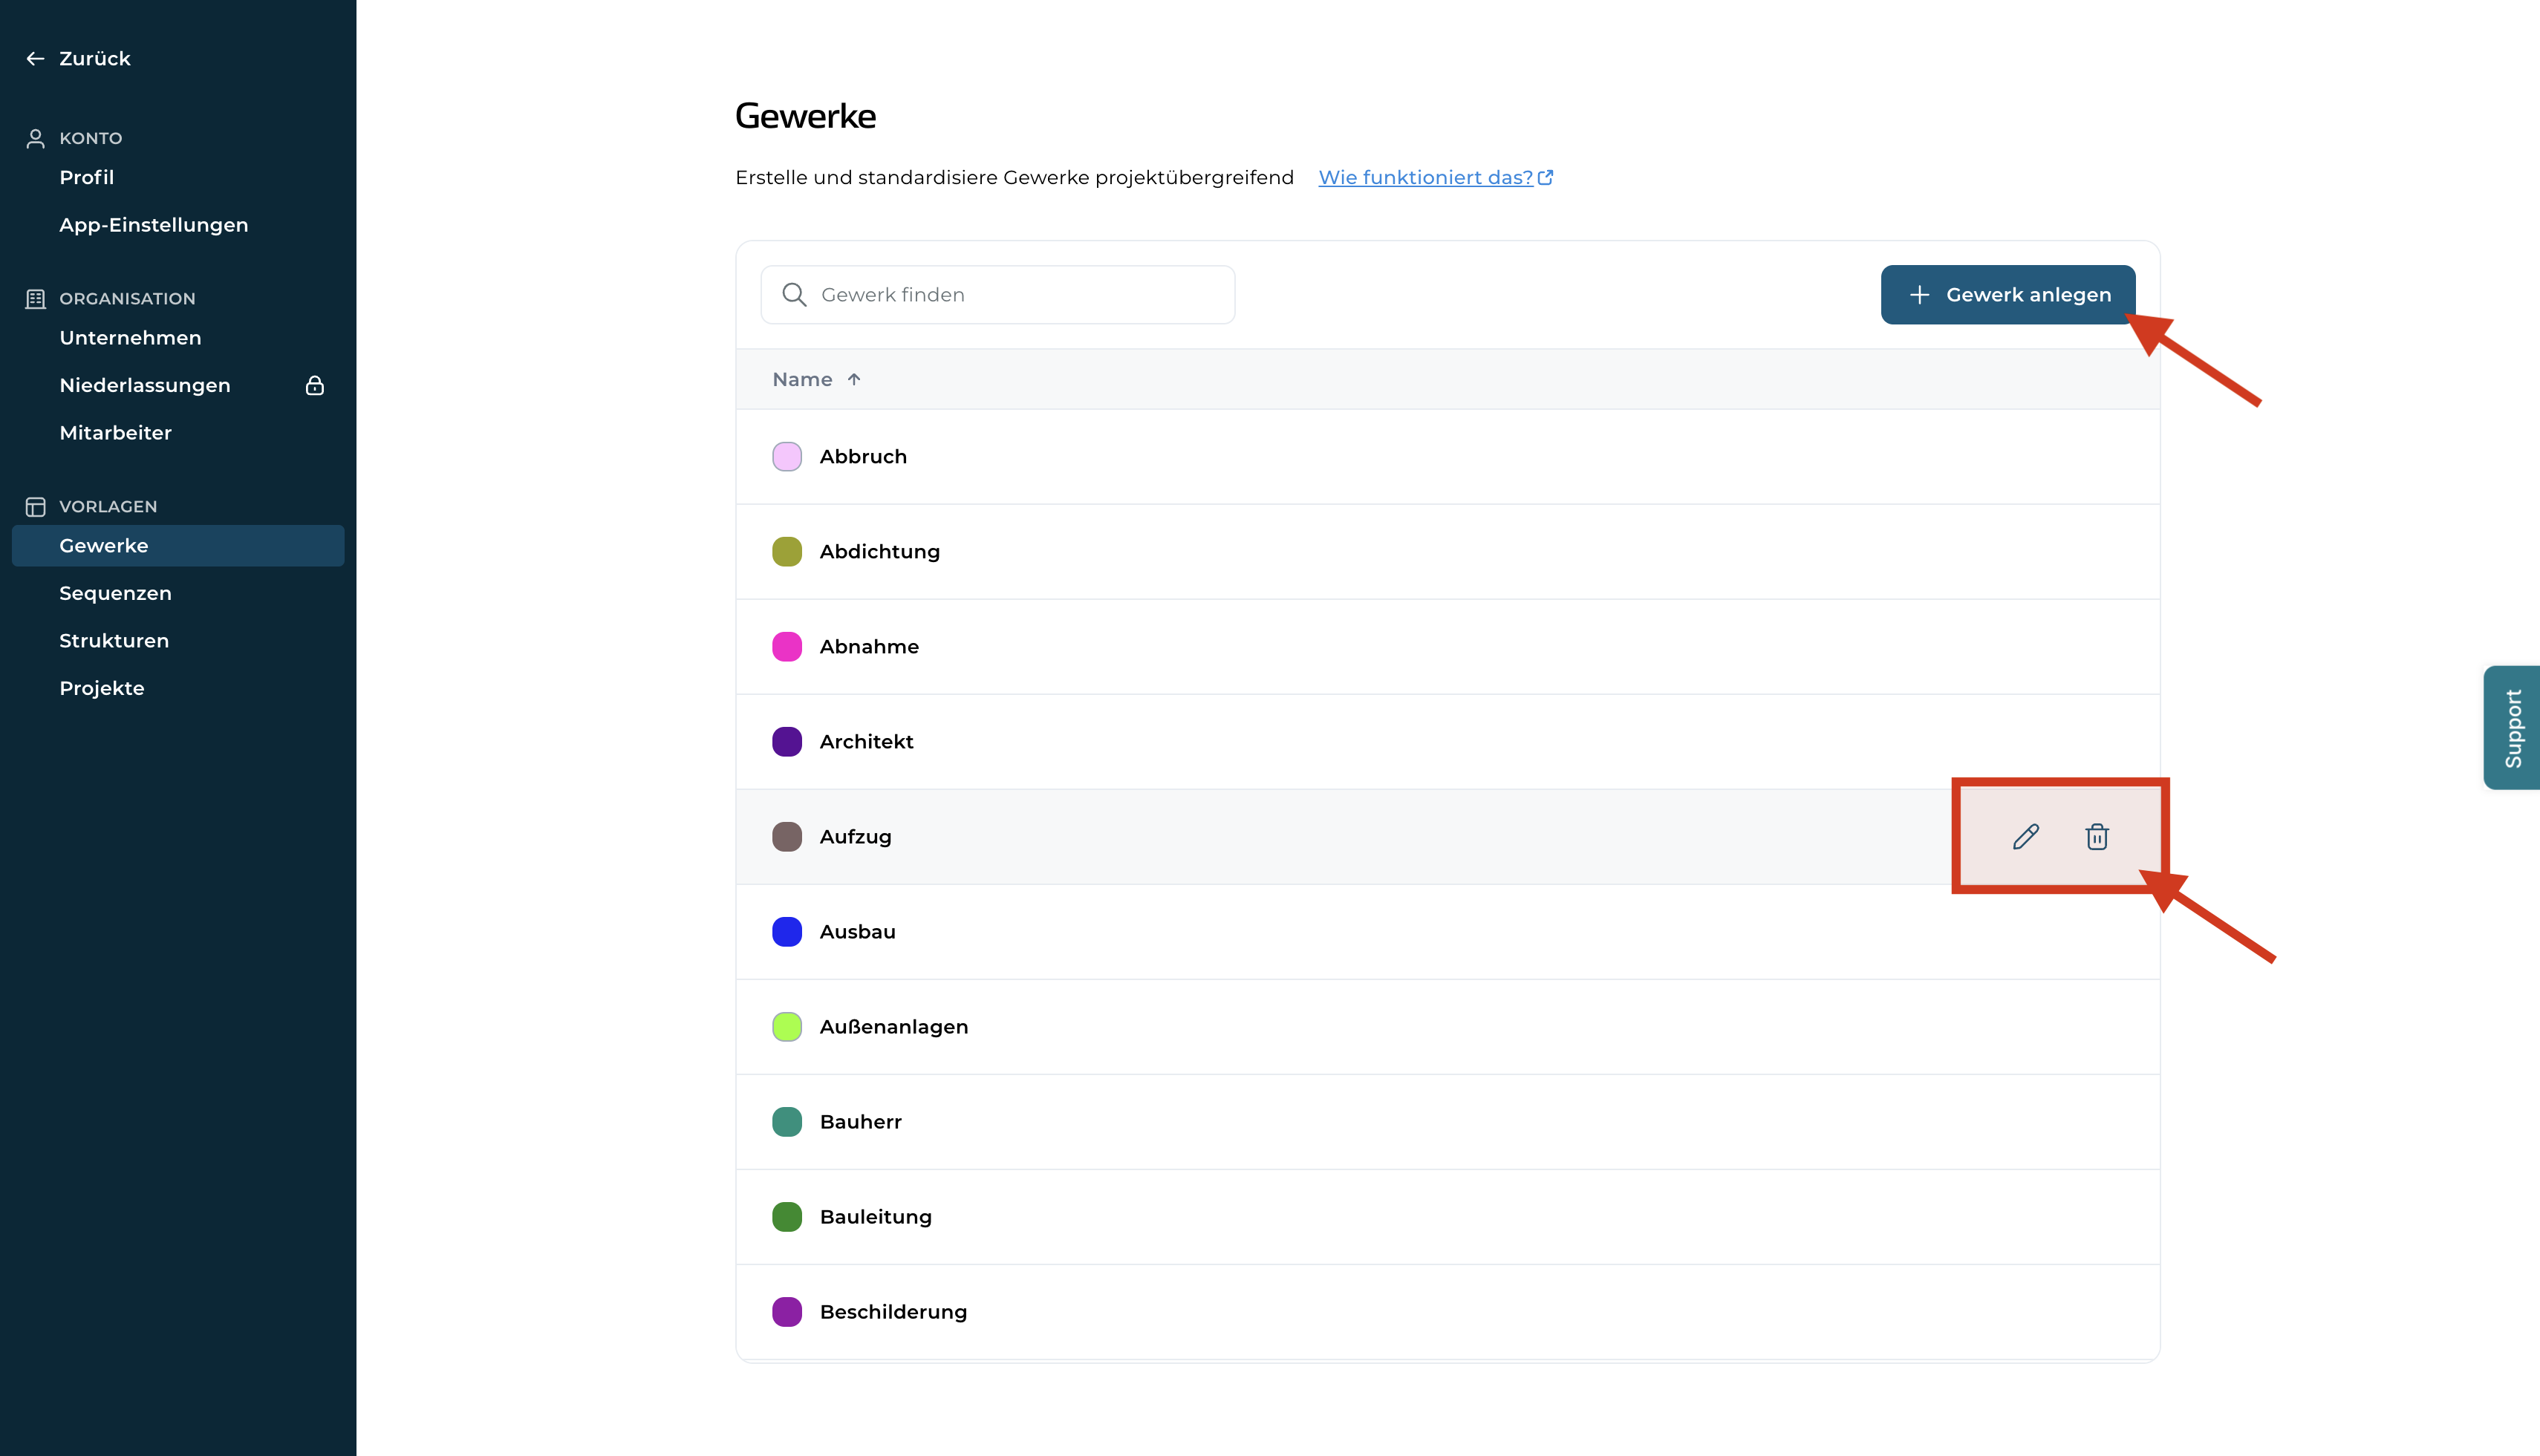Open App-Einstellungen in the sidebar
2540x1456 pixels.
154,225
